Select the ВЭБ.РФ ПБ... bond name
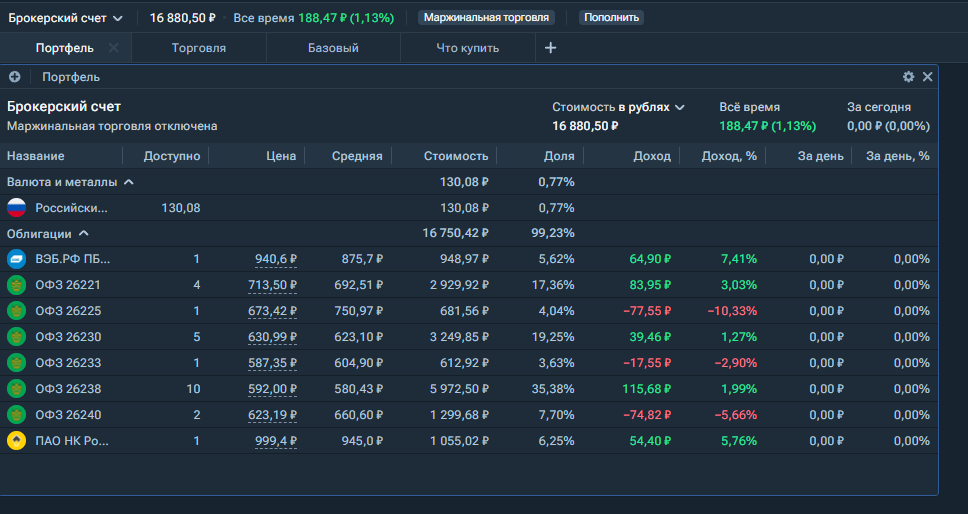968x514 pixels. click(x=73, y=259)
